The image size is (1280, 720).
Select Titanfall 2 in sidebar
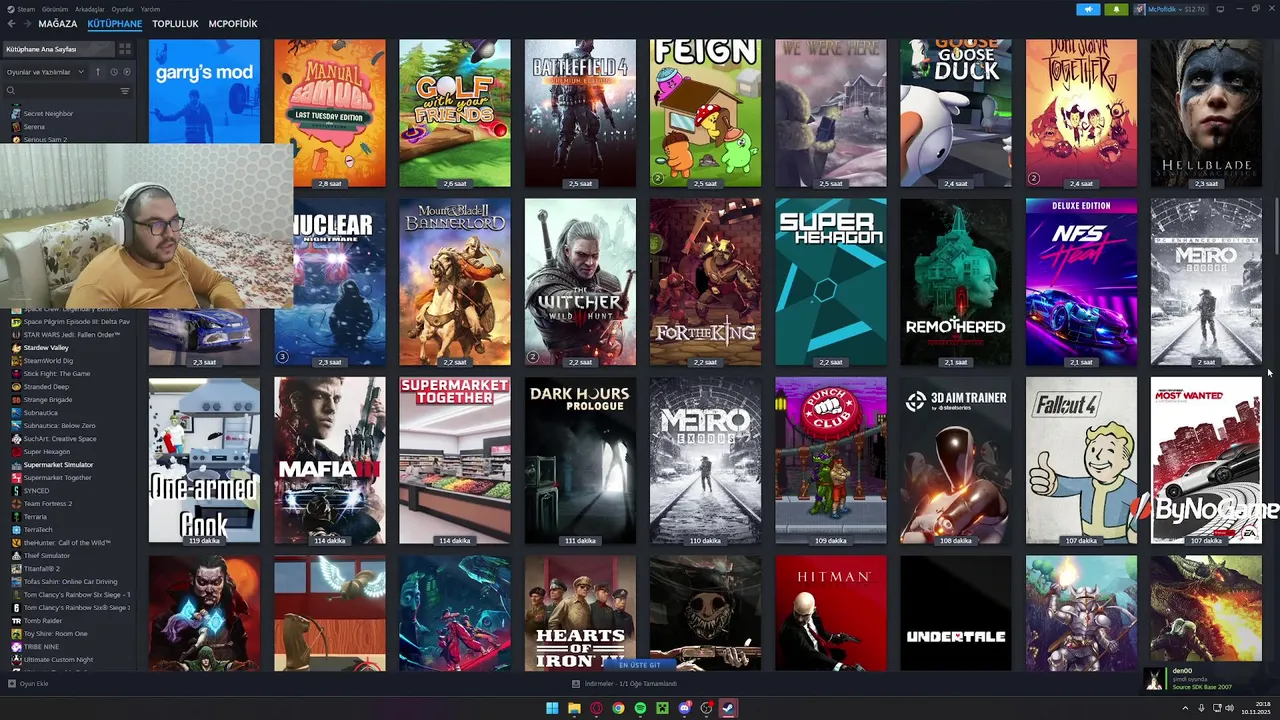(x=42, y=568)
